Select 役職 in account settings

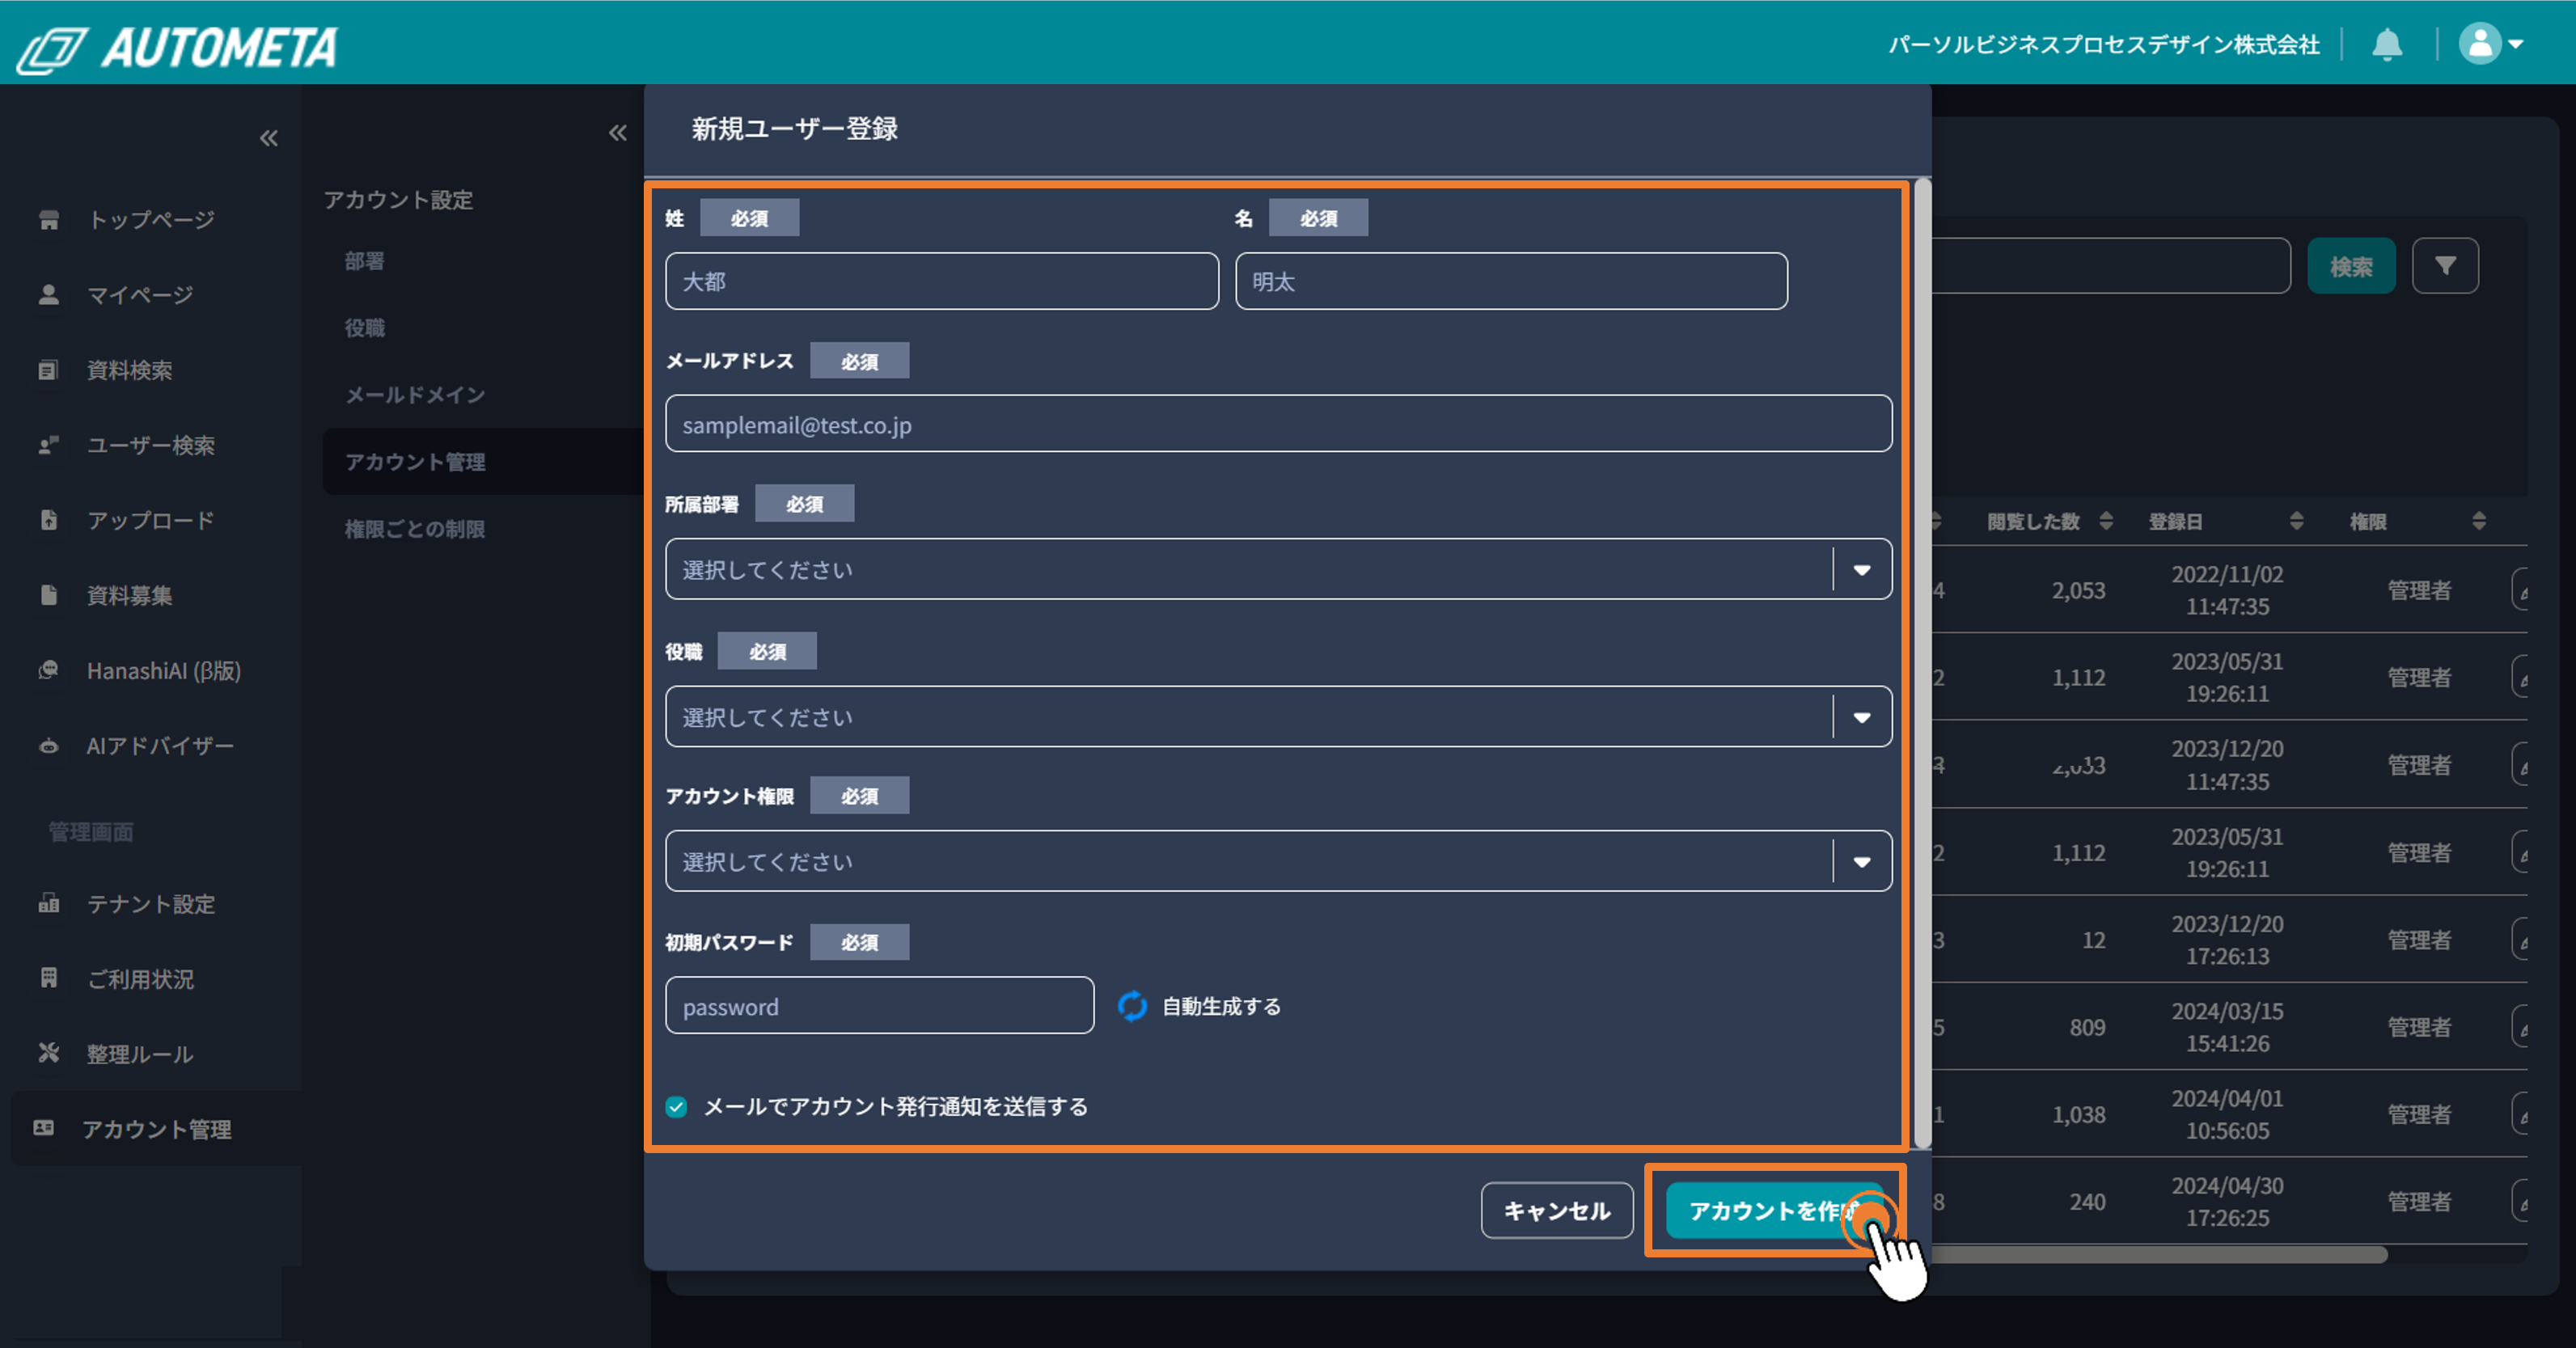[365, 328]
